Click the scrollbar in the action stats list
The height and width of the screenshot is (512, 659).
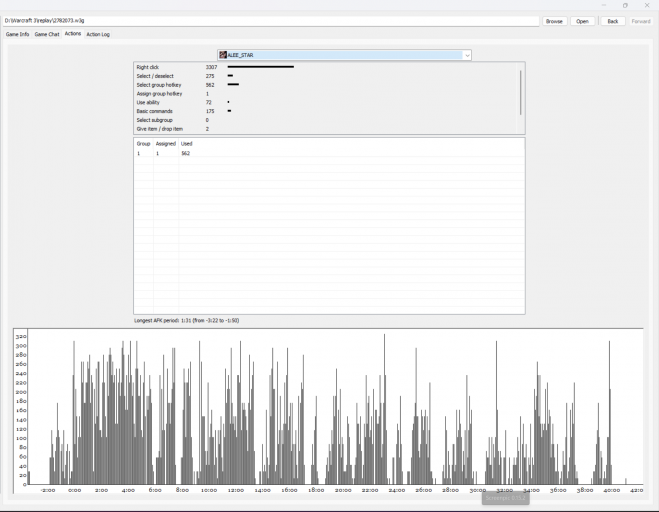[520, 92]
